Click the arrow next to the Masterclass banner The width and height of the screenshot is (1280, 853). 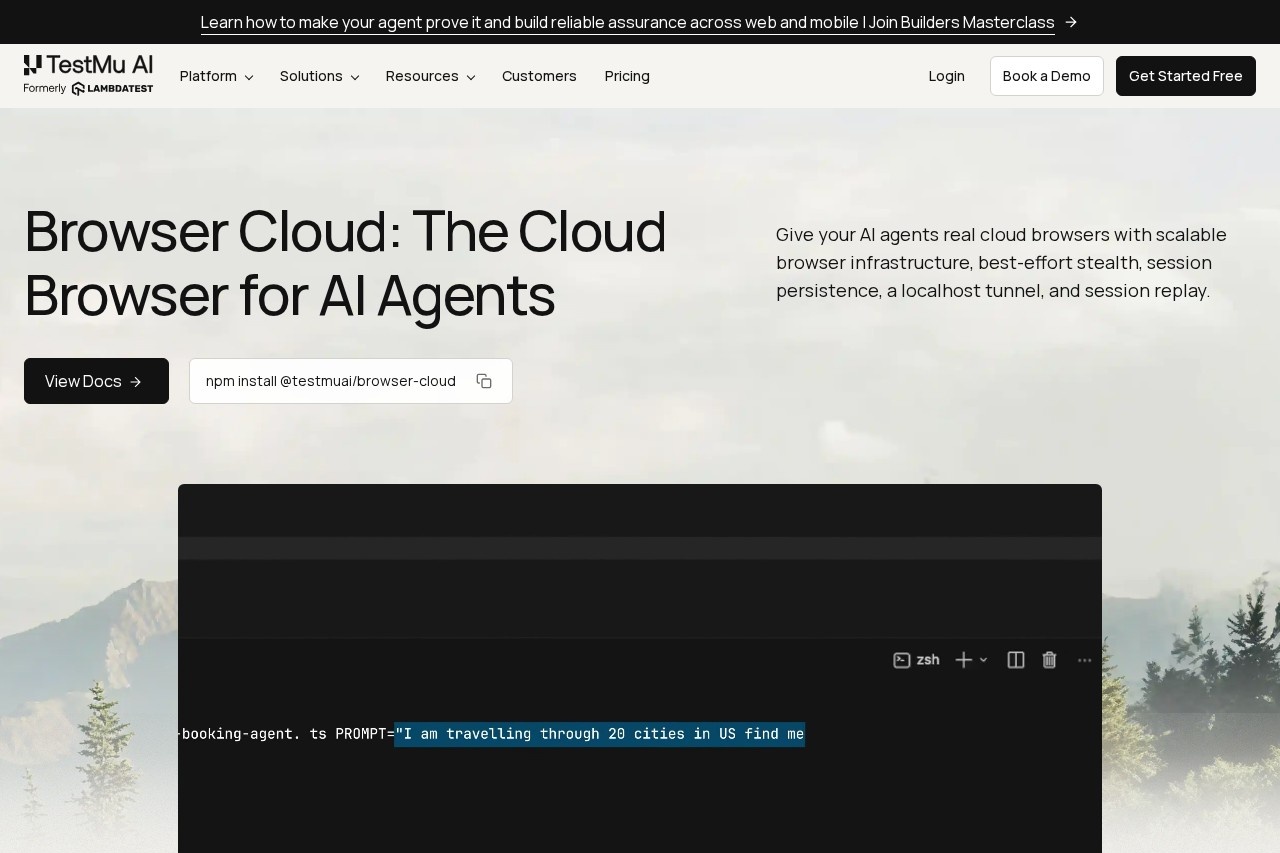pos(1071,22)
